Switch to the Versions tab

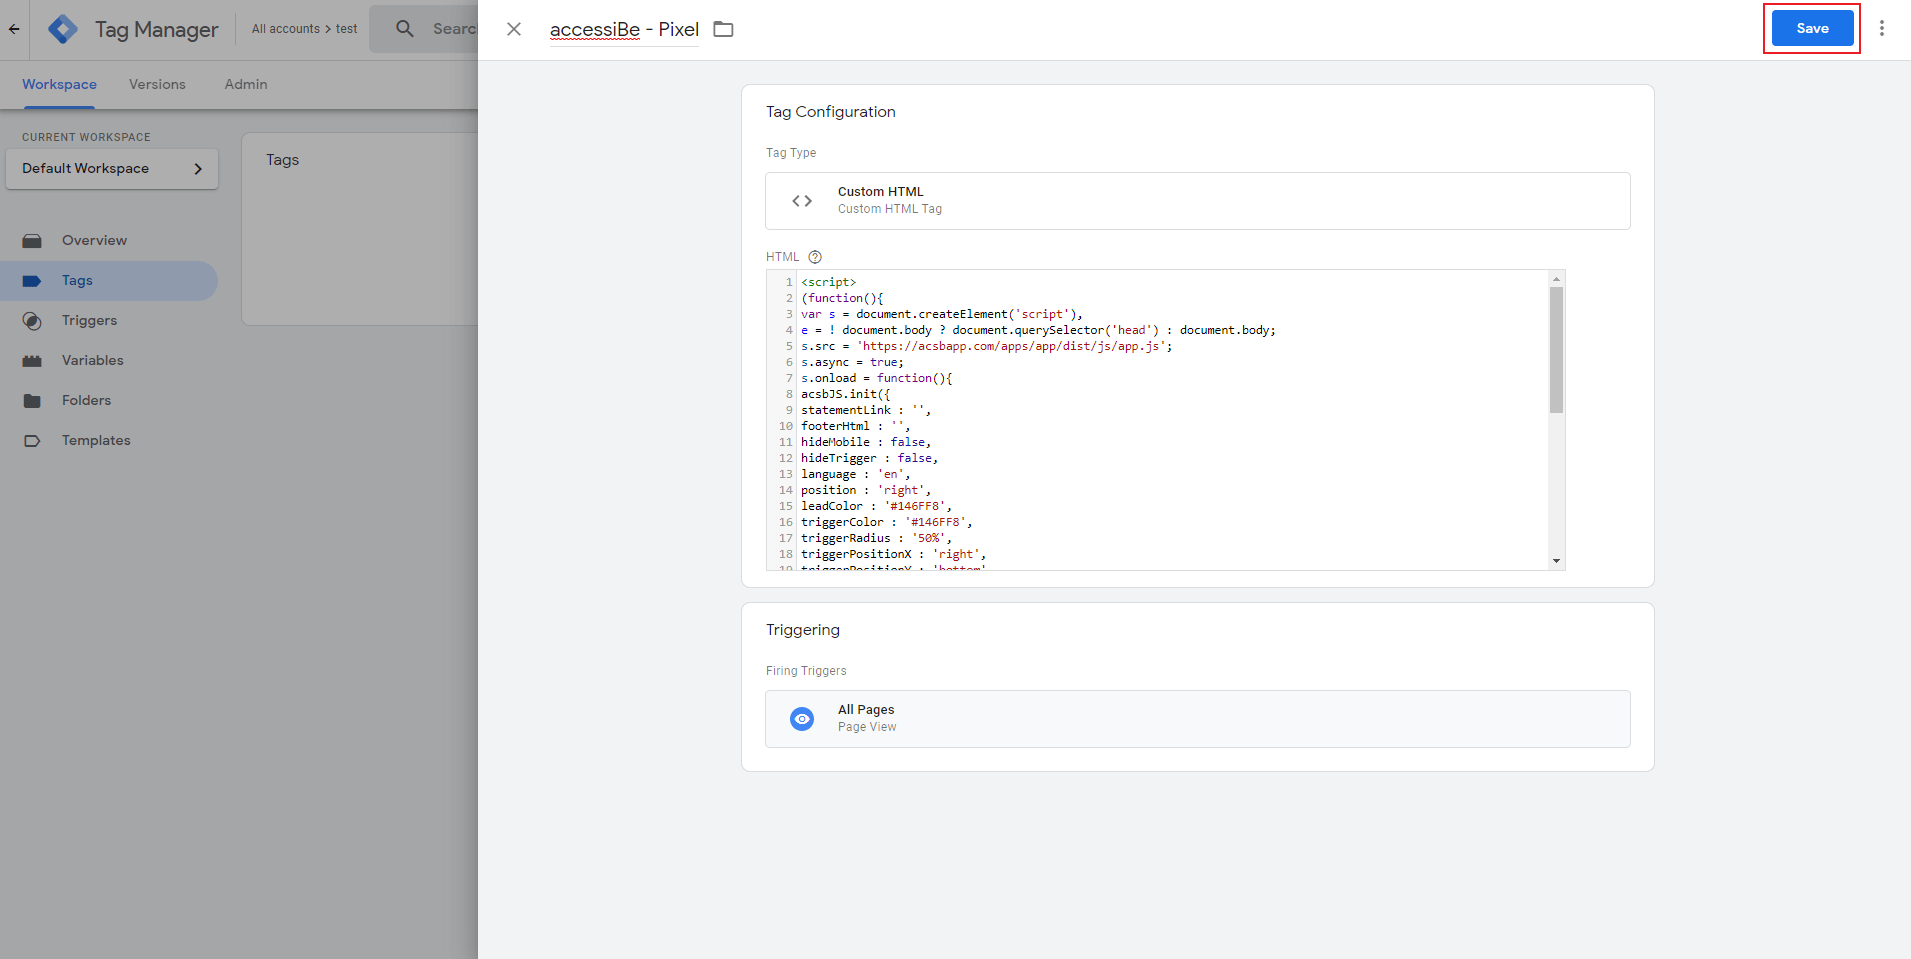click(x=156, y=84)
